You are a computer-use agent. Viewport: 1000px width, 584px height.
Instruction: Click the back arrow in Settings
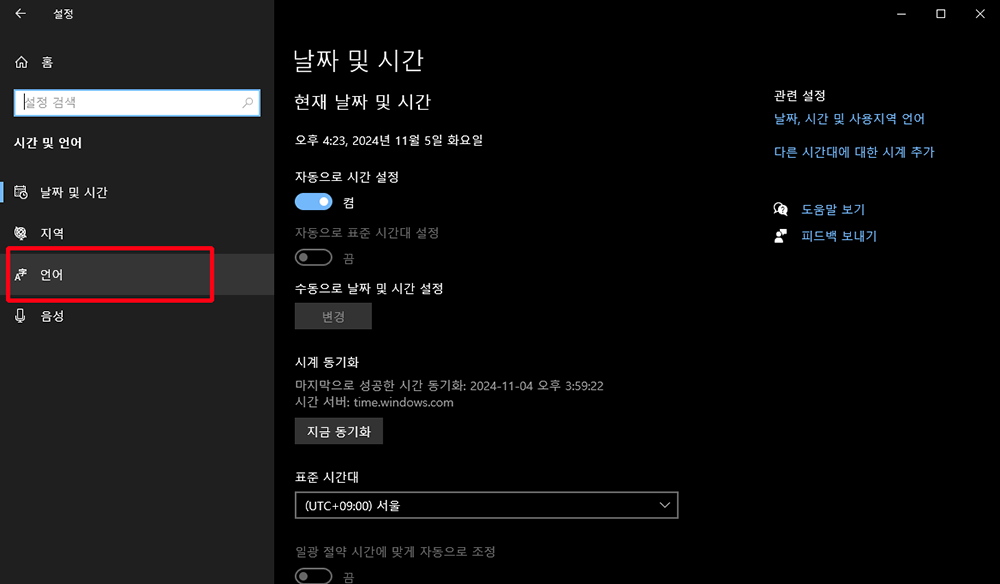[x=20, y=13]
